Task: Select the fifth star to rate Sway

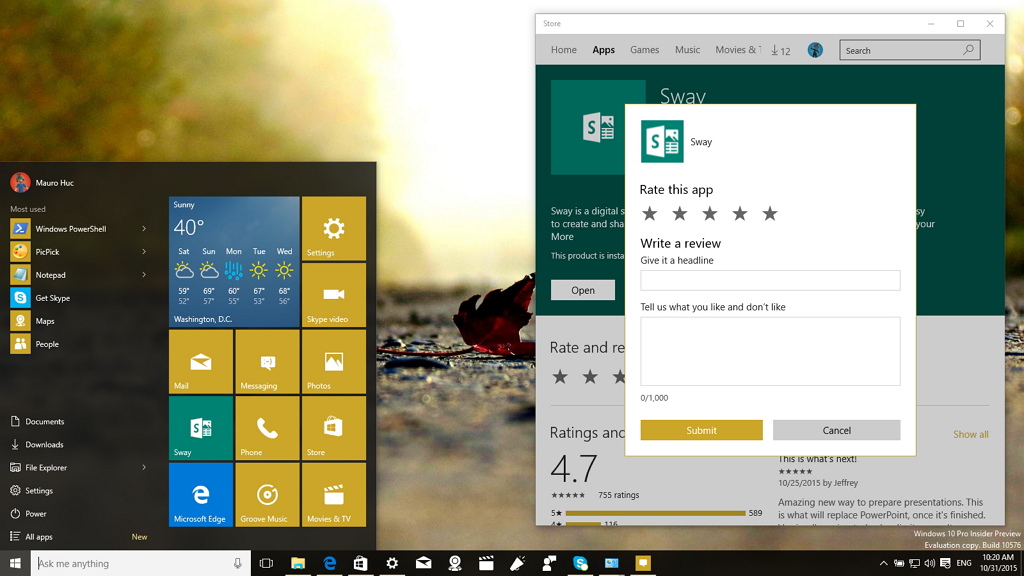Action: click(x=770, y=213)
